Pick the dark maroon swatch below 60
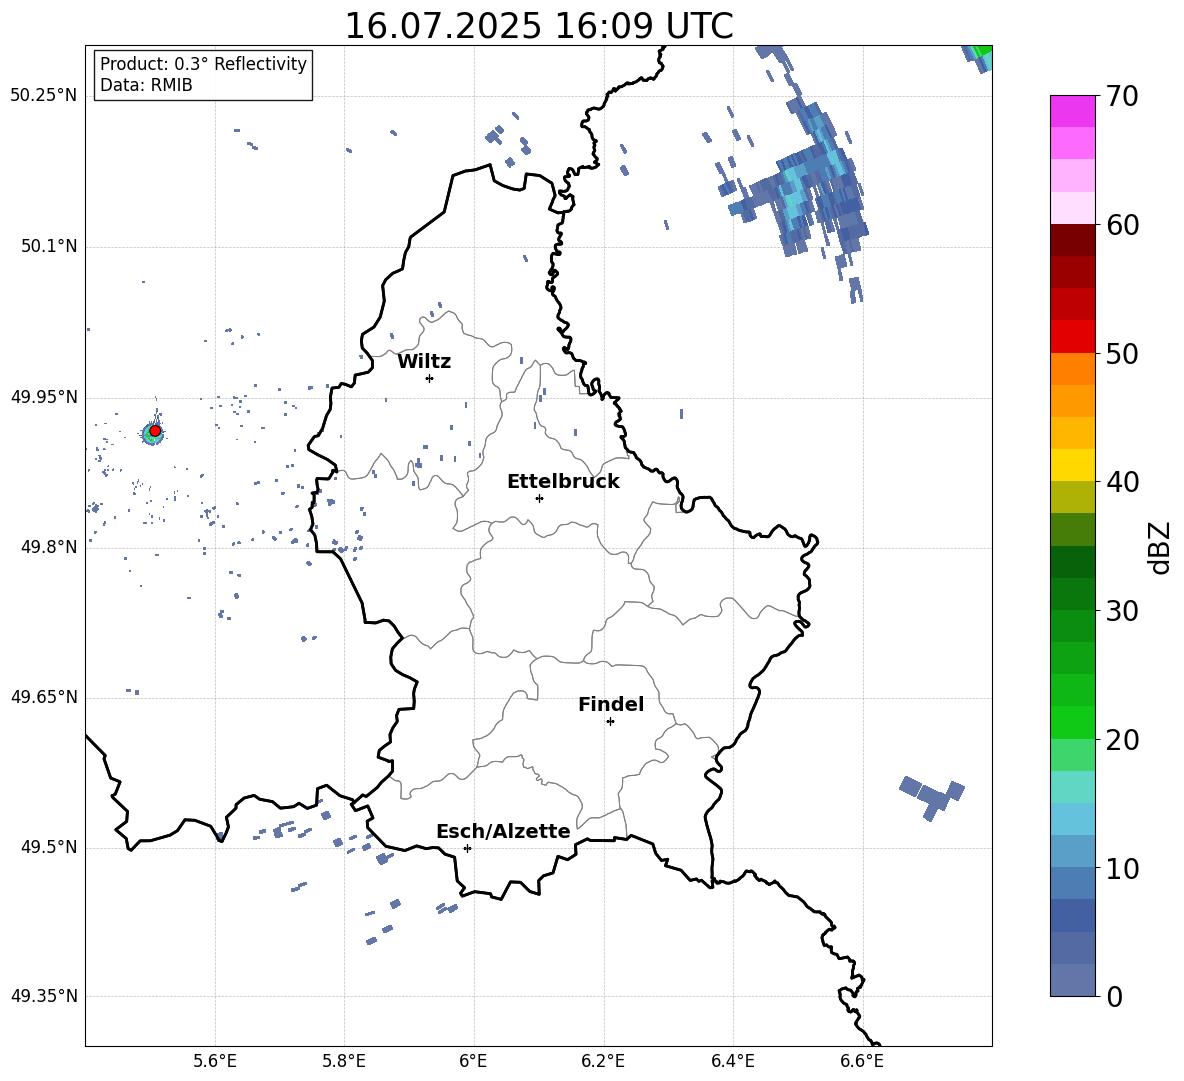Image resolution: width=1184 pixels, height=1081 pixels. coord(1072,240)
